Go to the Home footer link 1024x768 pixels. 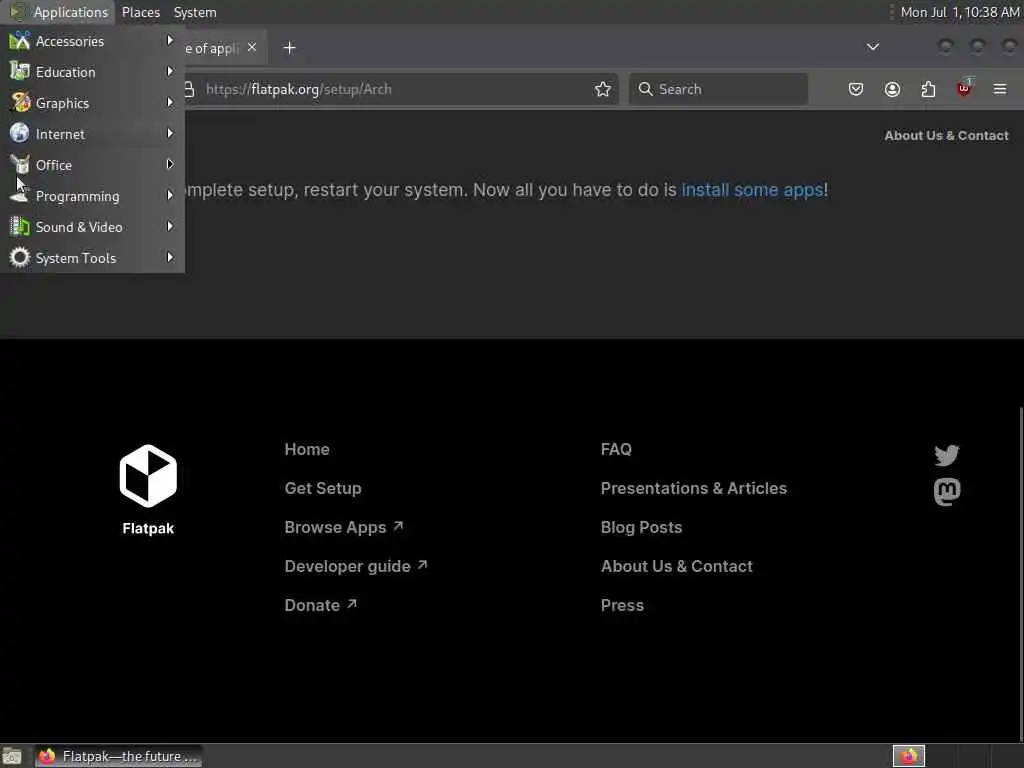click(307, 449)
